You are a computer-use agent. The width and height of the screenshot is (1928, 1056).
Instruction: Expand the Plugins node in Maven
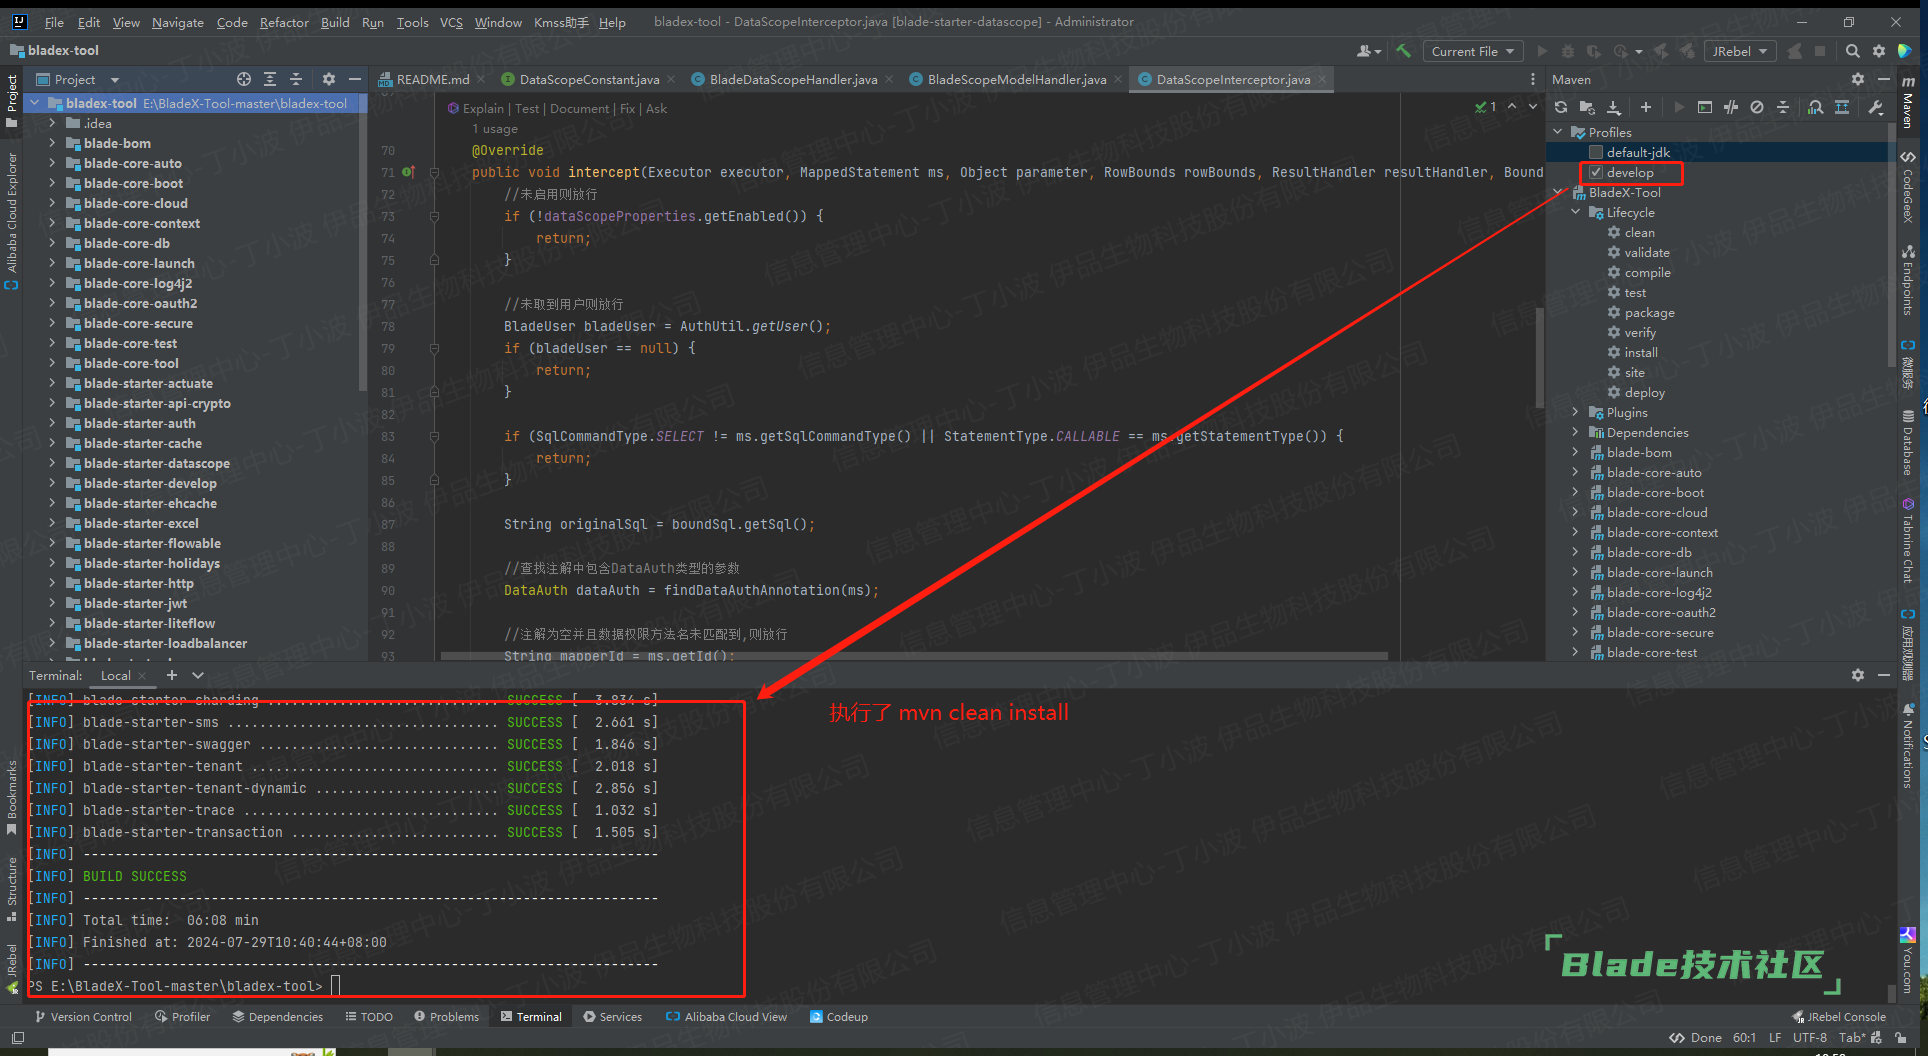click(x=1576, y=412)
